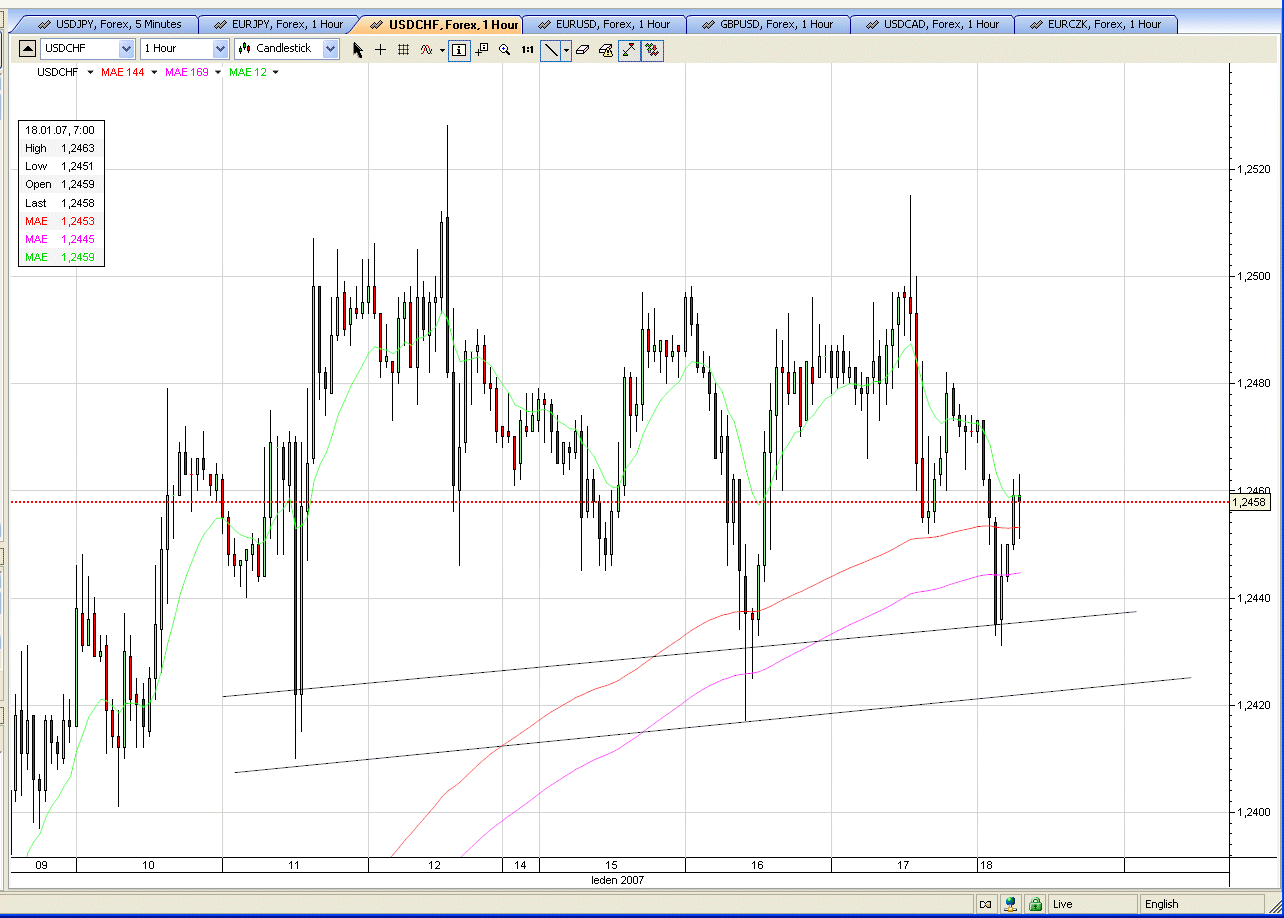This screenshot has width=1284, height=918.
Task: Click the collapse-toolbar up arrow button
Action: point(27,48)
